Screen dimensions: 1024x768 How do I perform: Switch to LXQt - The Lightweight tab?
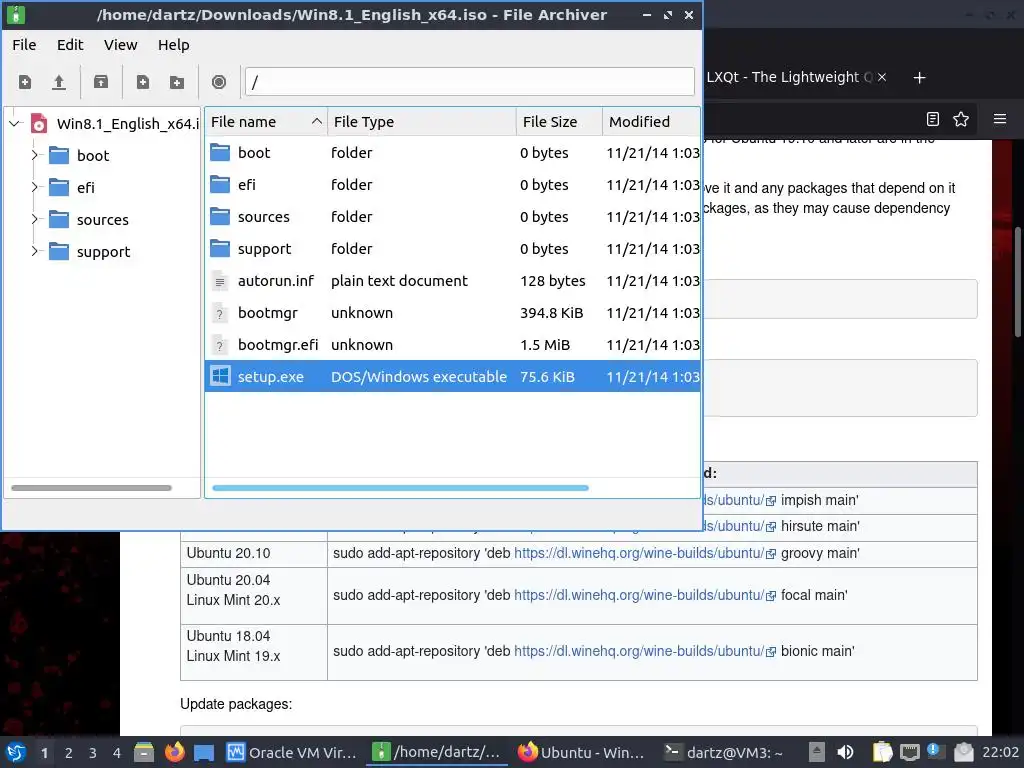click(x=789, y=77)
